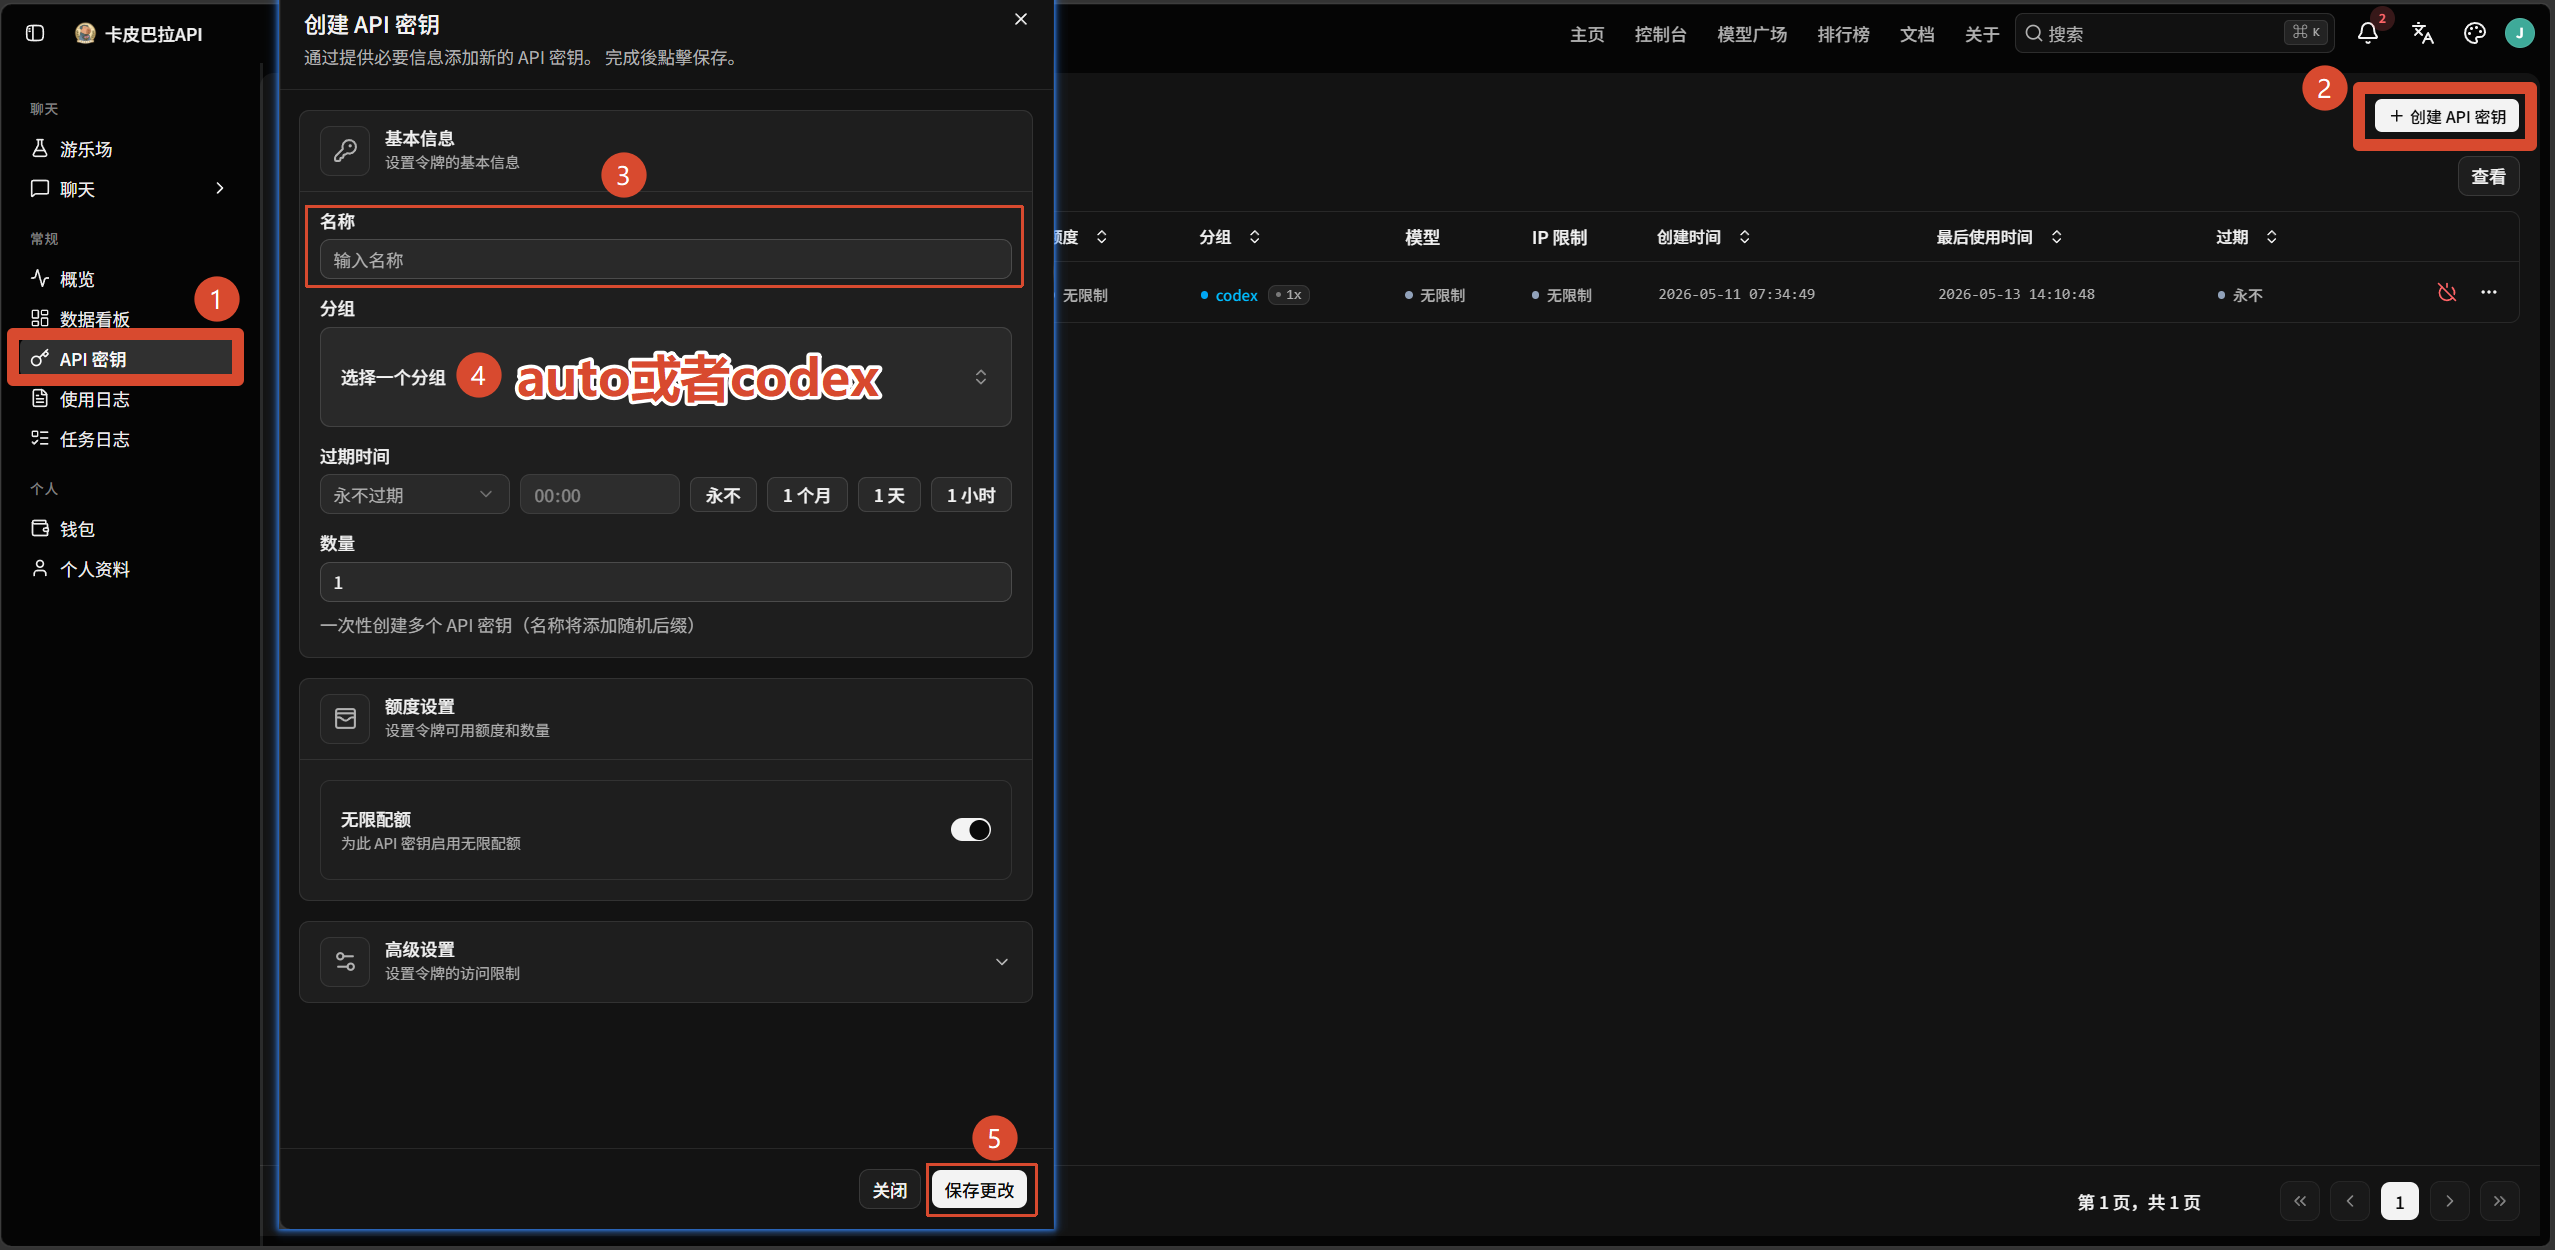Sort by the 过期 column
Image resolution: width=2555 pixels, height=1250 pixels.
click(2246, 237)
